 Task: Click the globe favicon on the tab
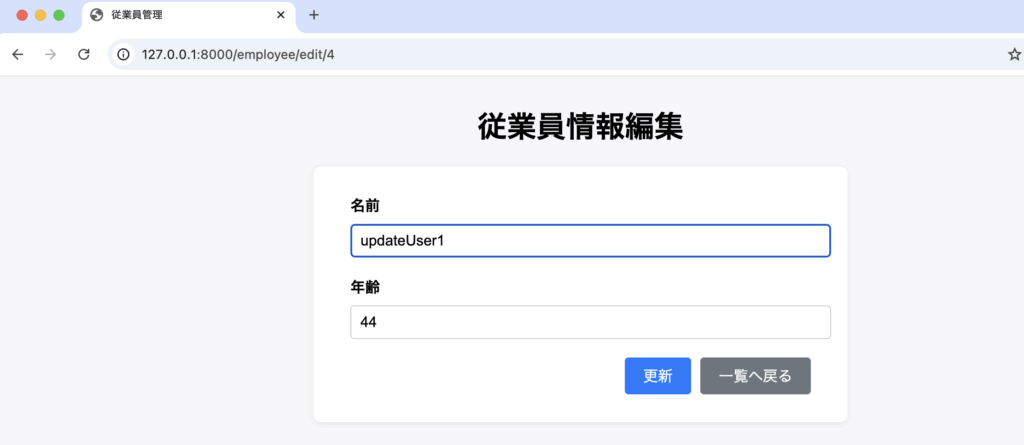[97, 15]
